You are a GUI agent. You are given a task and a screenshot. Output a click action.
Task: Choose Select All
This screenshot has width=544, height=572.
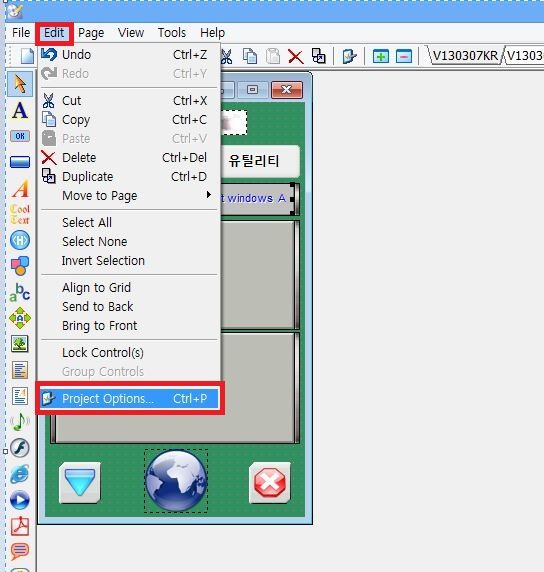[129, 223]
